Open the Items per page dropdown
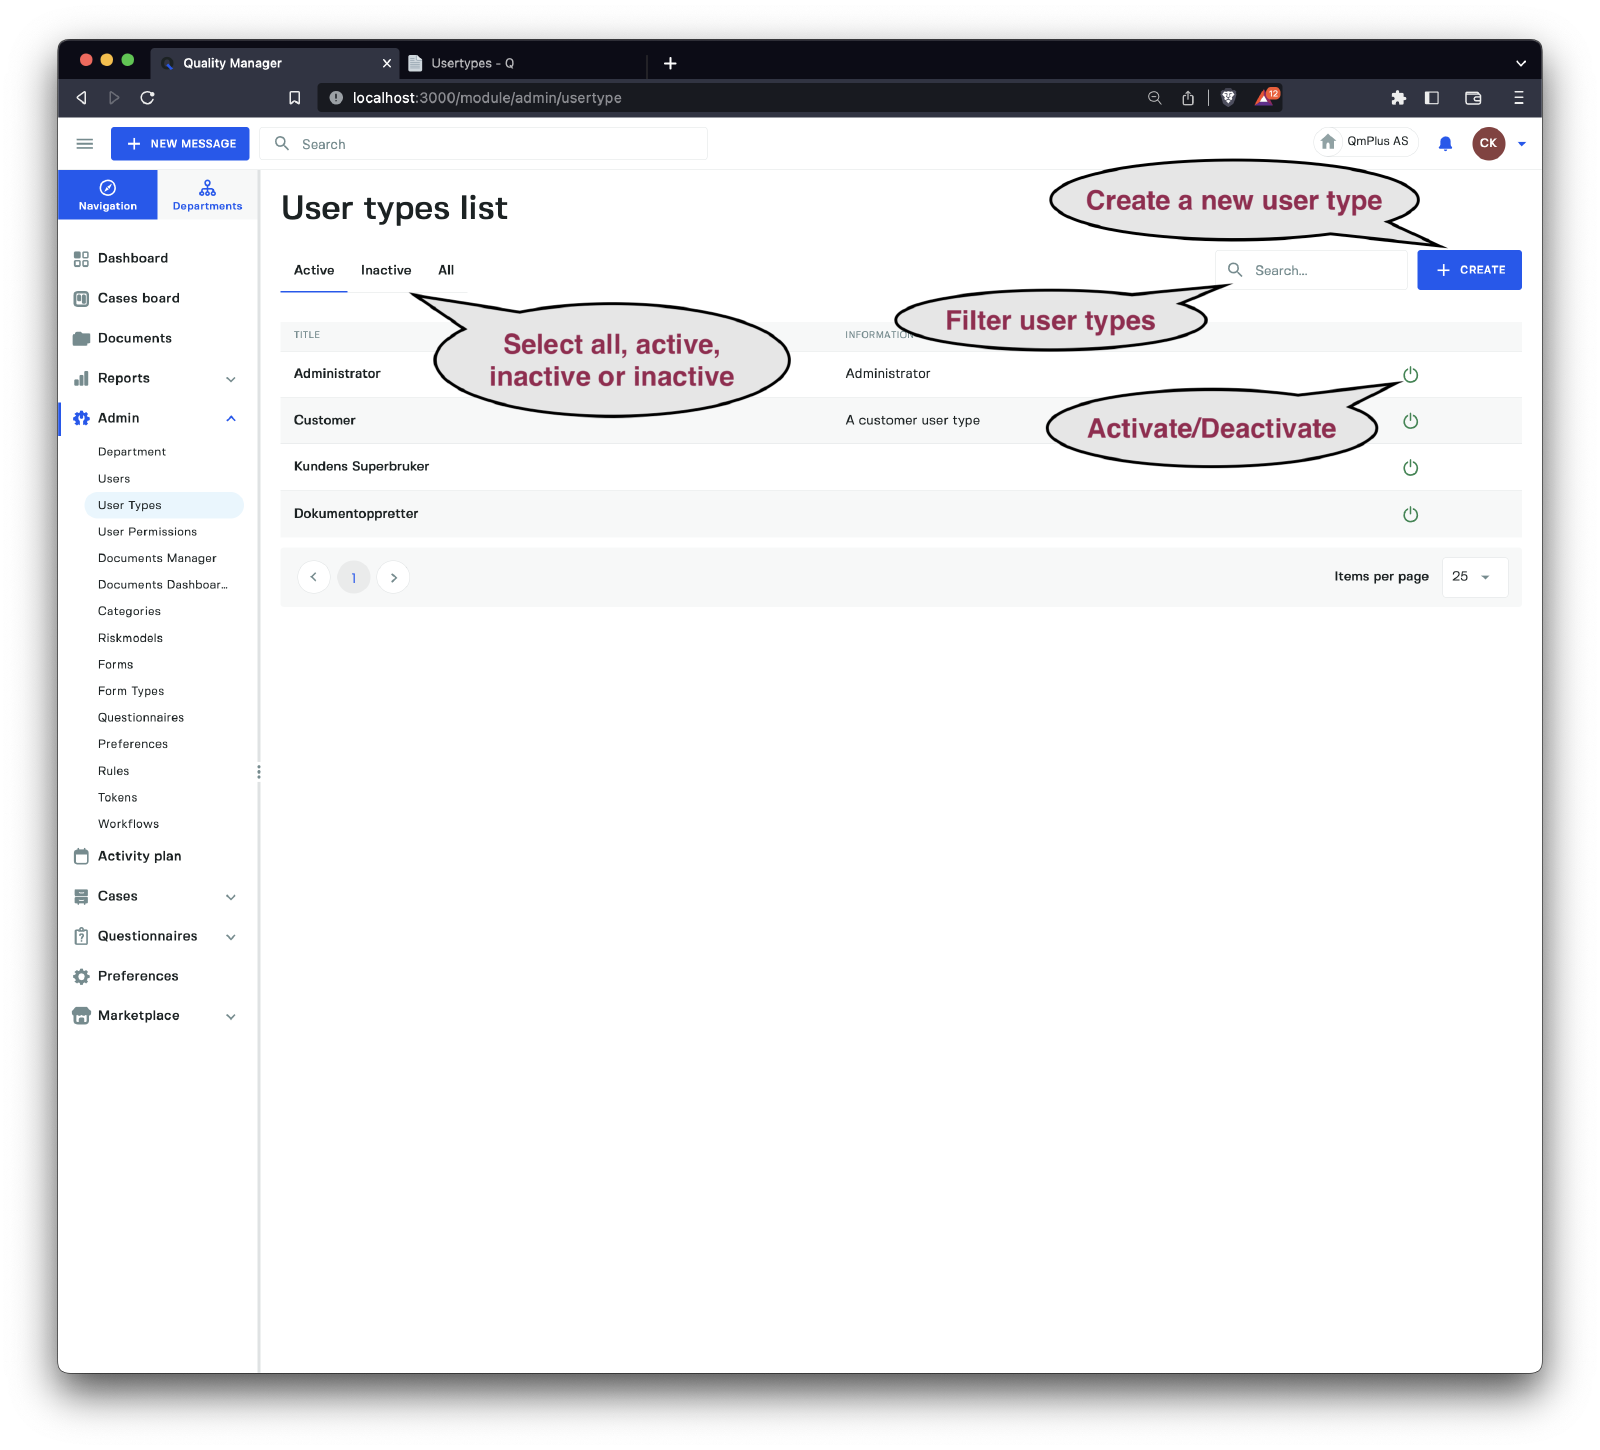The height and width of the screenshot is (1450, 1600). click(1474, 577)
